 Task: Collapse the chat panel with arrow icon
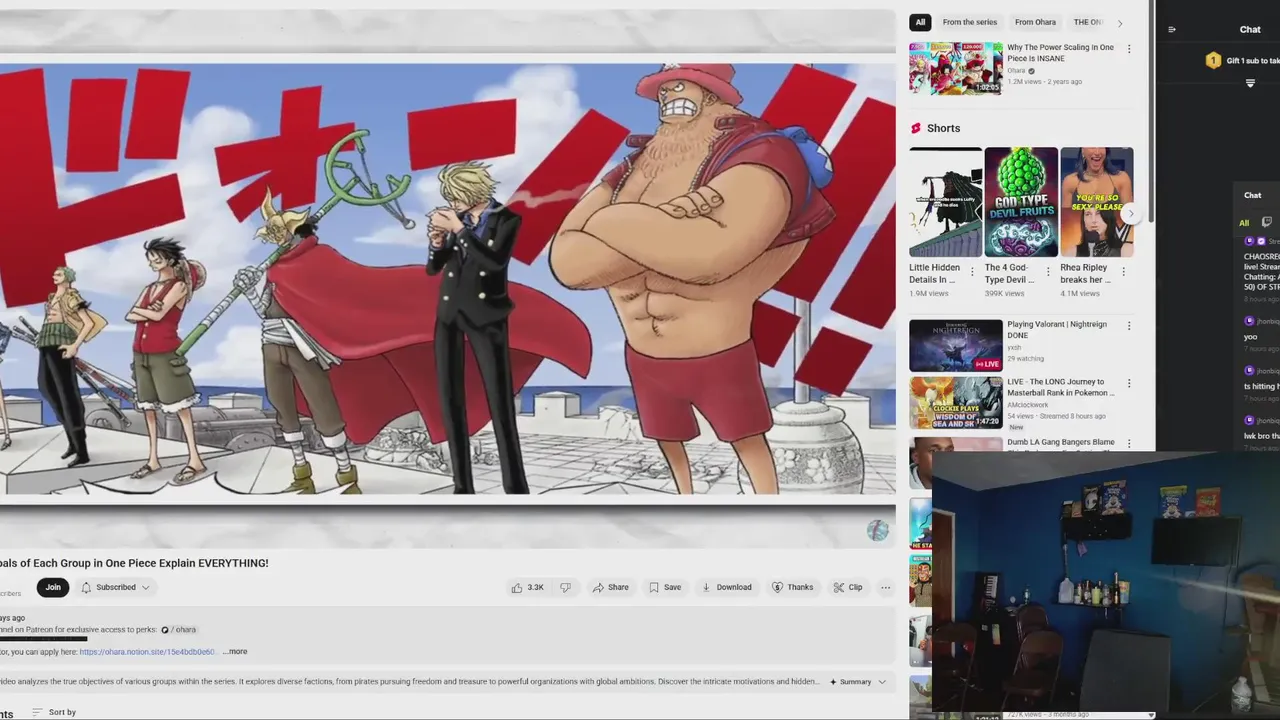pos(1172,29)
